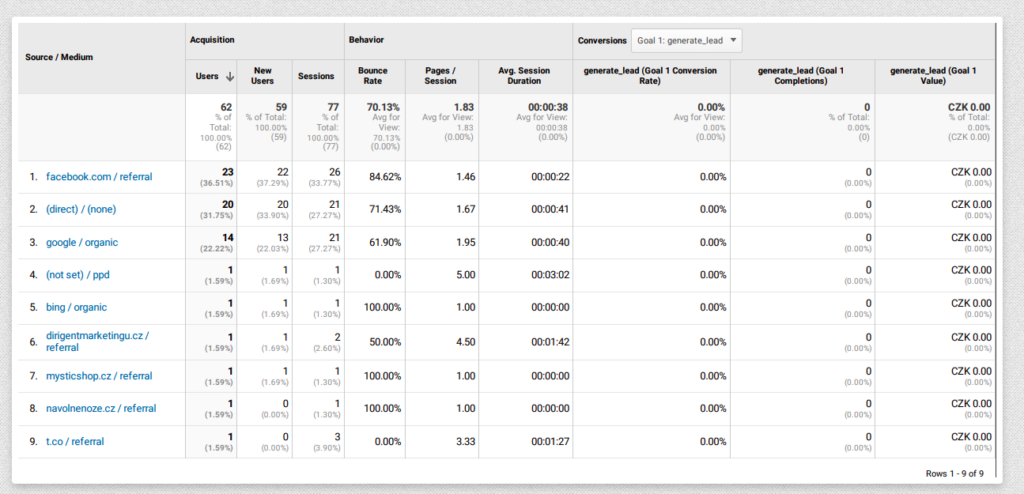Sort by Goal 1 Completions column
Screen dimensions: 1024x494
click(803, 76)
